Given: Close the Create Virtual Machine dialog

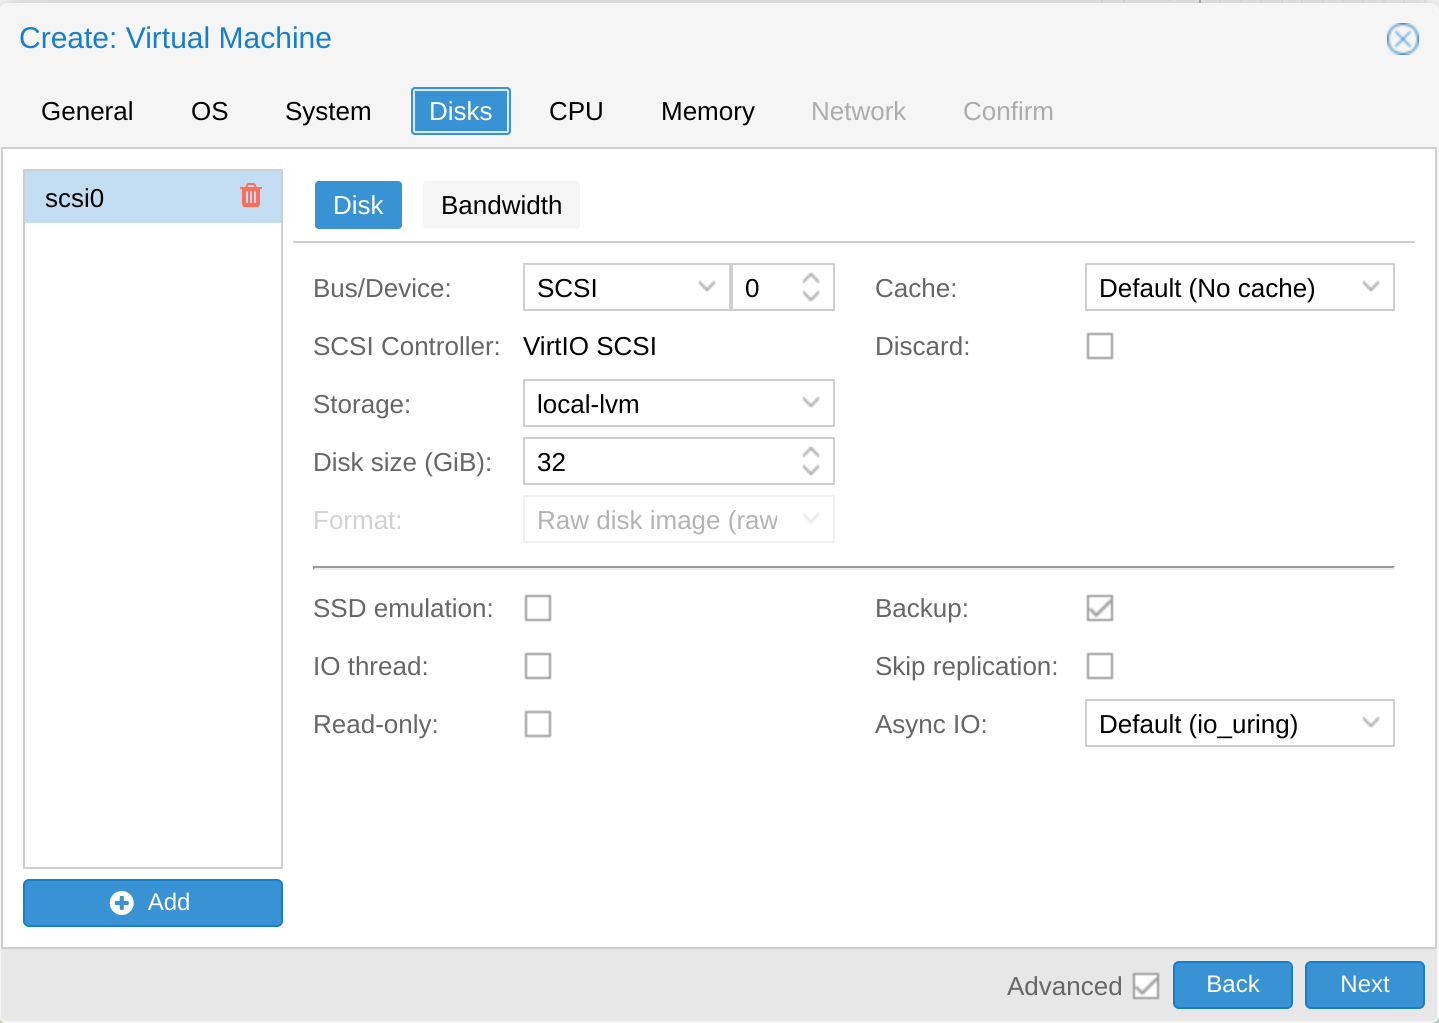Looking at the screenshot, I should pos(1402,39).
